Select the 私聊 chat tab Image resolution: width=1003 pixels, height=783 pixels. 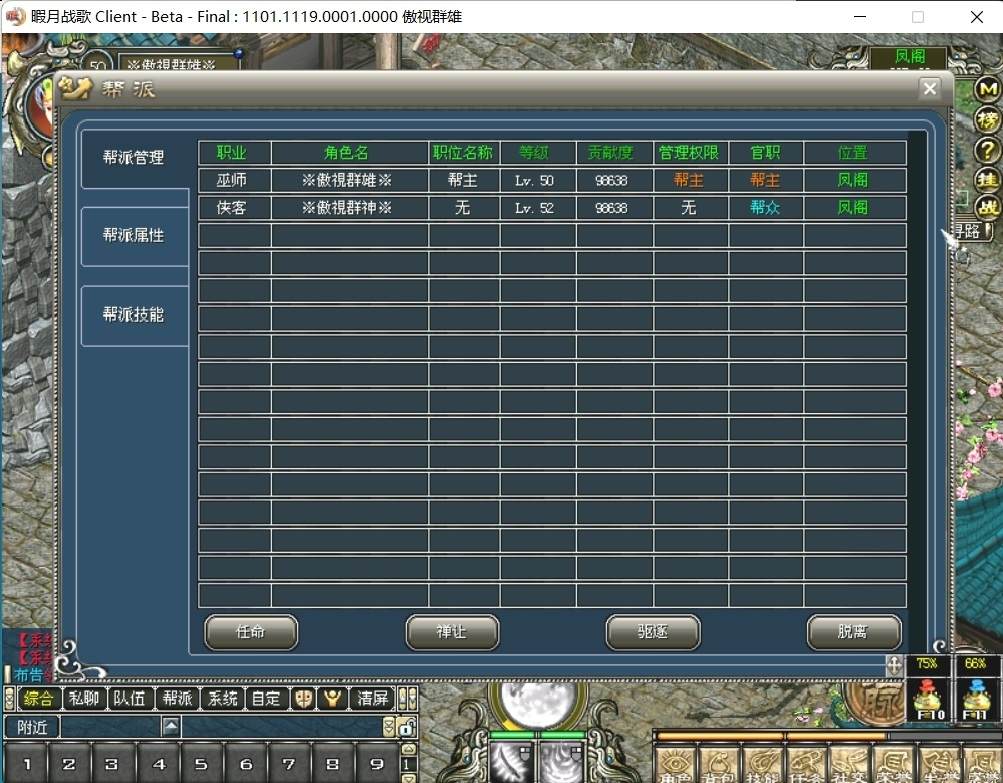84,698
